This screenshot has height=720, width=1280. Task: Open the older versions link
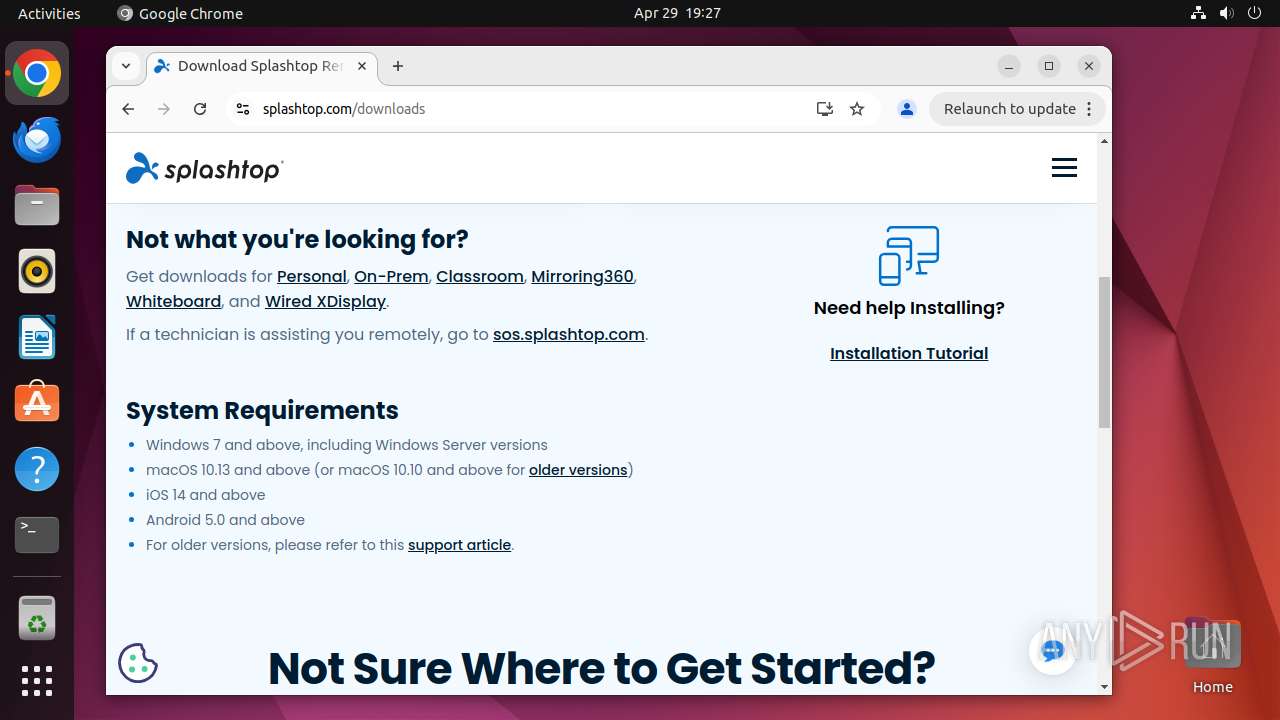coord(578,470)
